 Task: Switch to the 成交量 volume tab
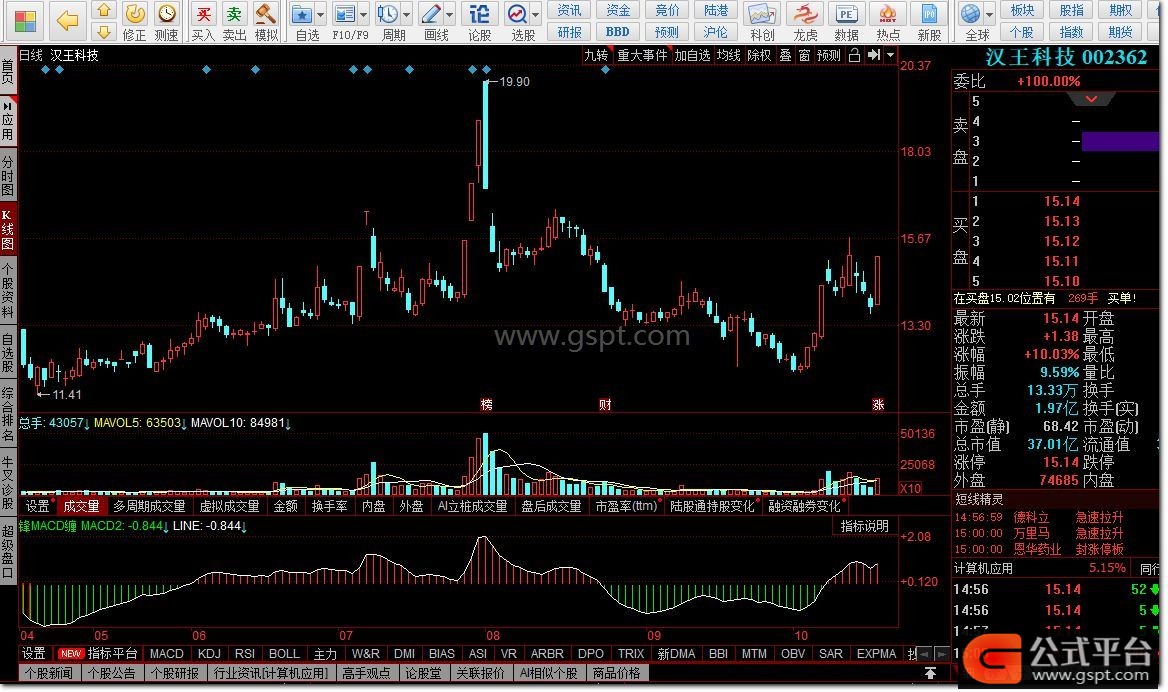(x=81, y=507)
